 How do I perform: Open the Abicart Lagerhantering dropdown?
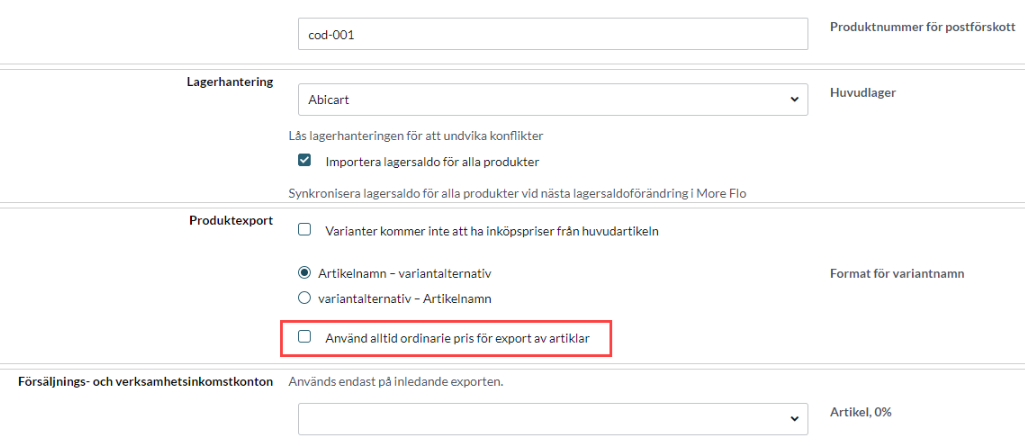click(552, 99)
